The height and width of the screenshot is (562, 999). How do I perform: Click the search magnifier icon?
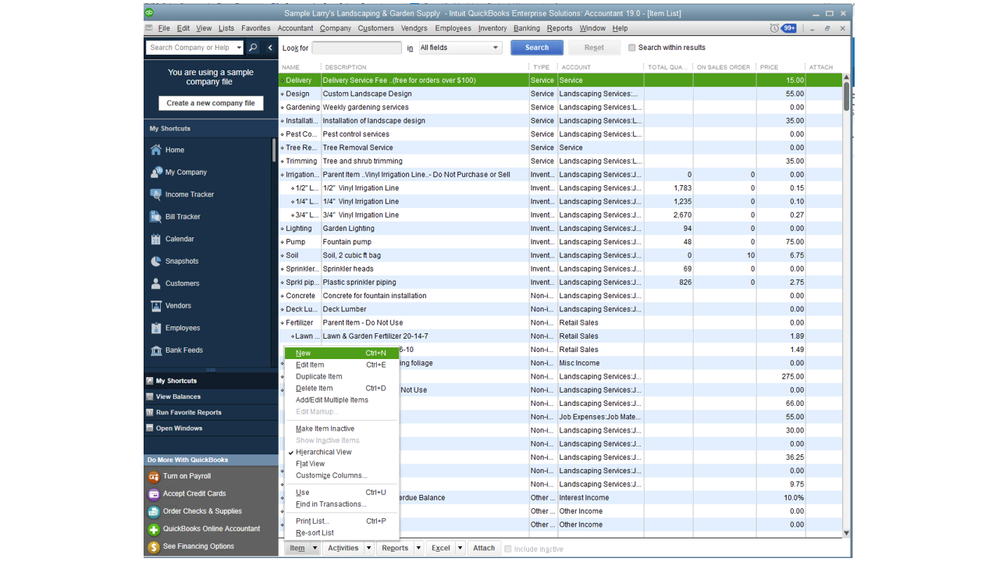253,47
